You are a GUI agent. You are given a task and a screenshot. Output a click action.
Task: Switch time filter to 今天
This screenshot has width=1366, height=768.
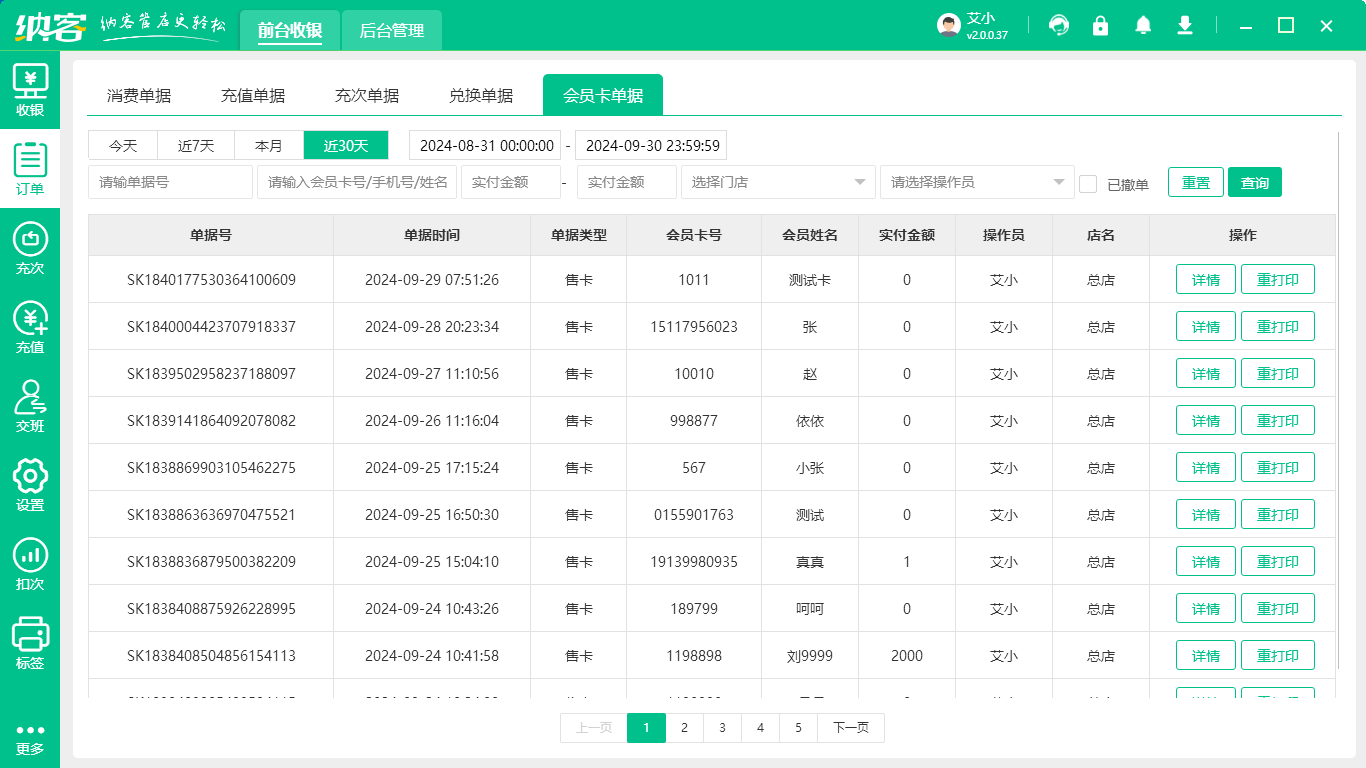(122, 145)
